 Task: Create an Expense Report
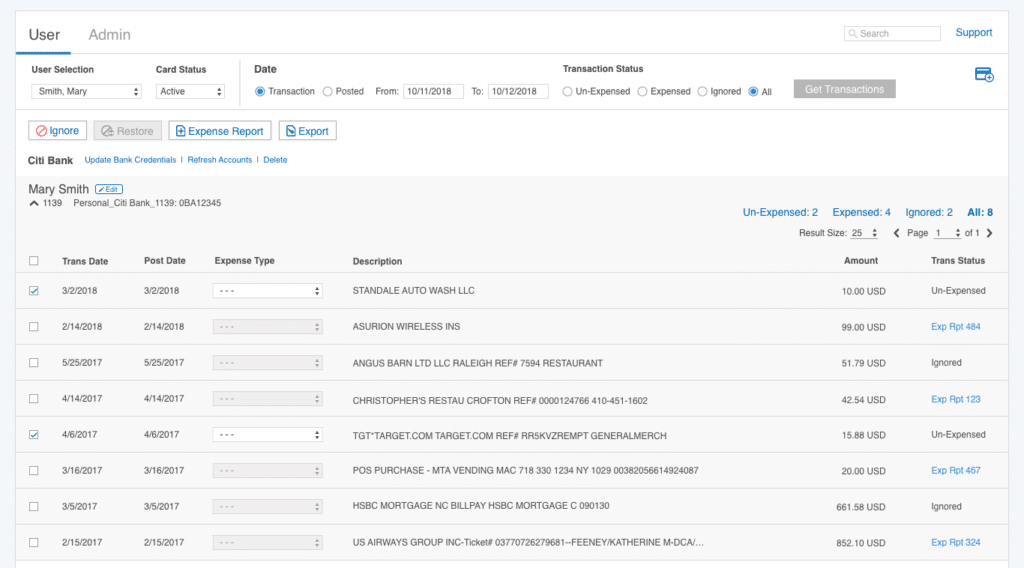pos(219,131)
